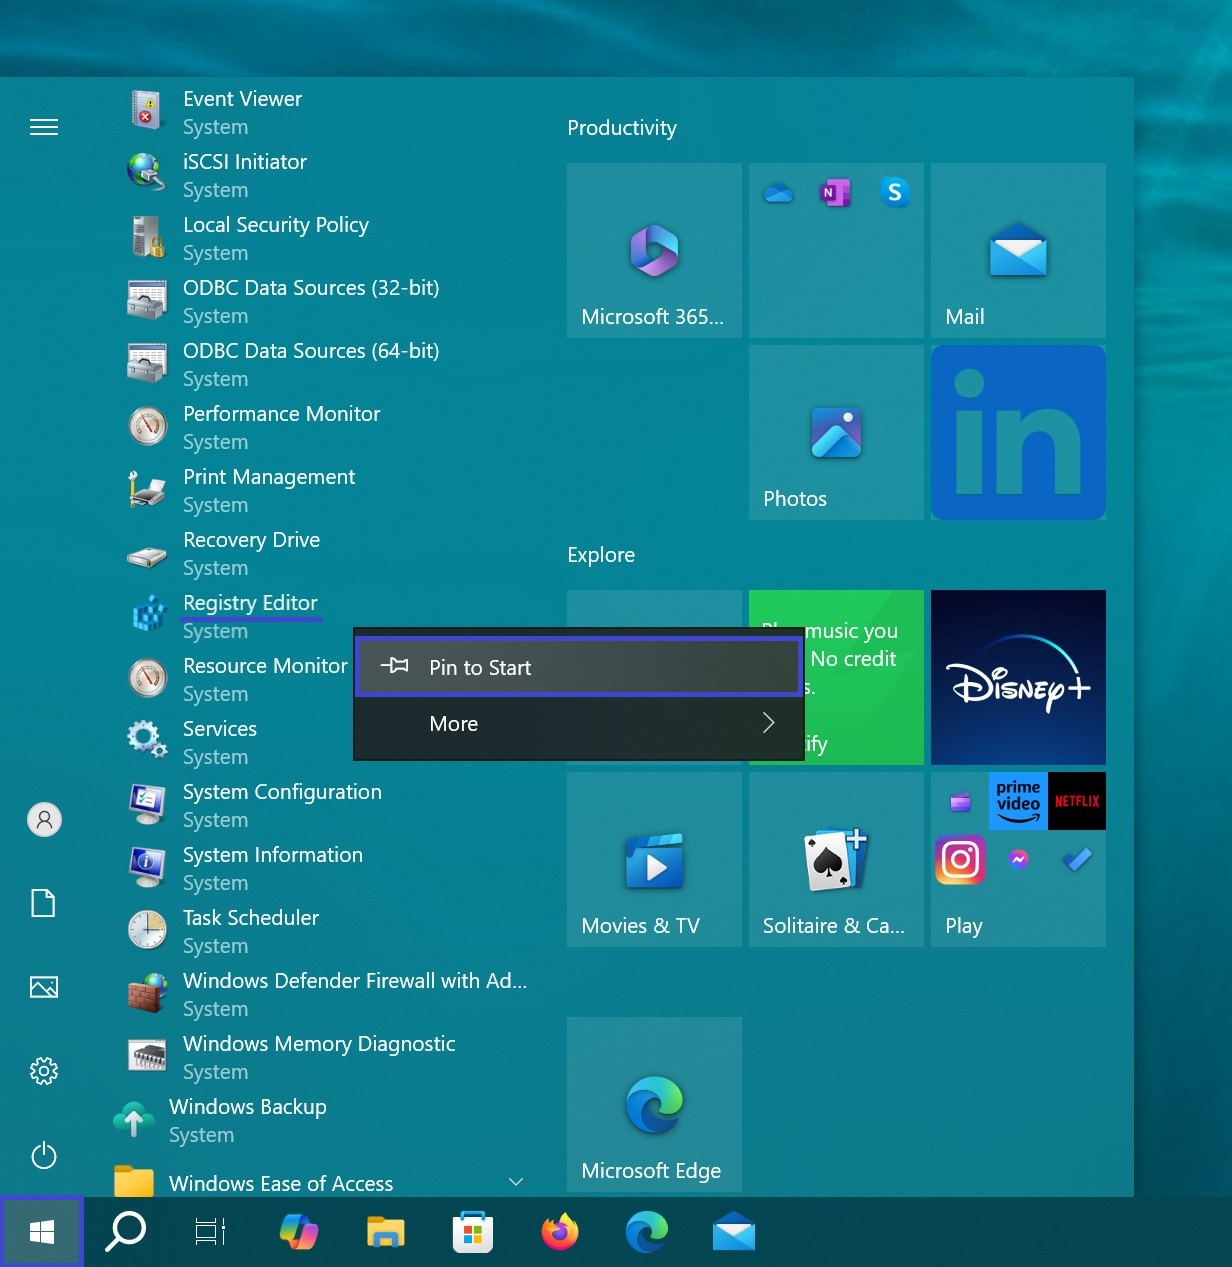Screen dimensions: 1232x1267
Task: Open the Windows Backup cloud icon
Action: [x=133, y=1119]
